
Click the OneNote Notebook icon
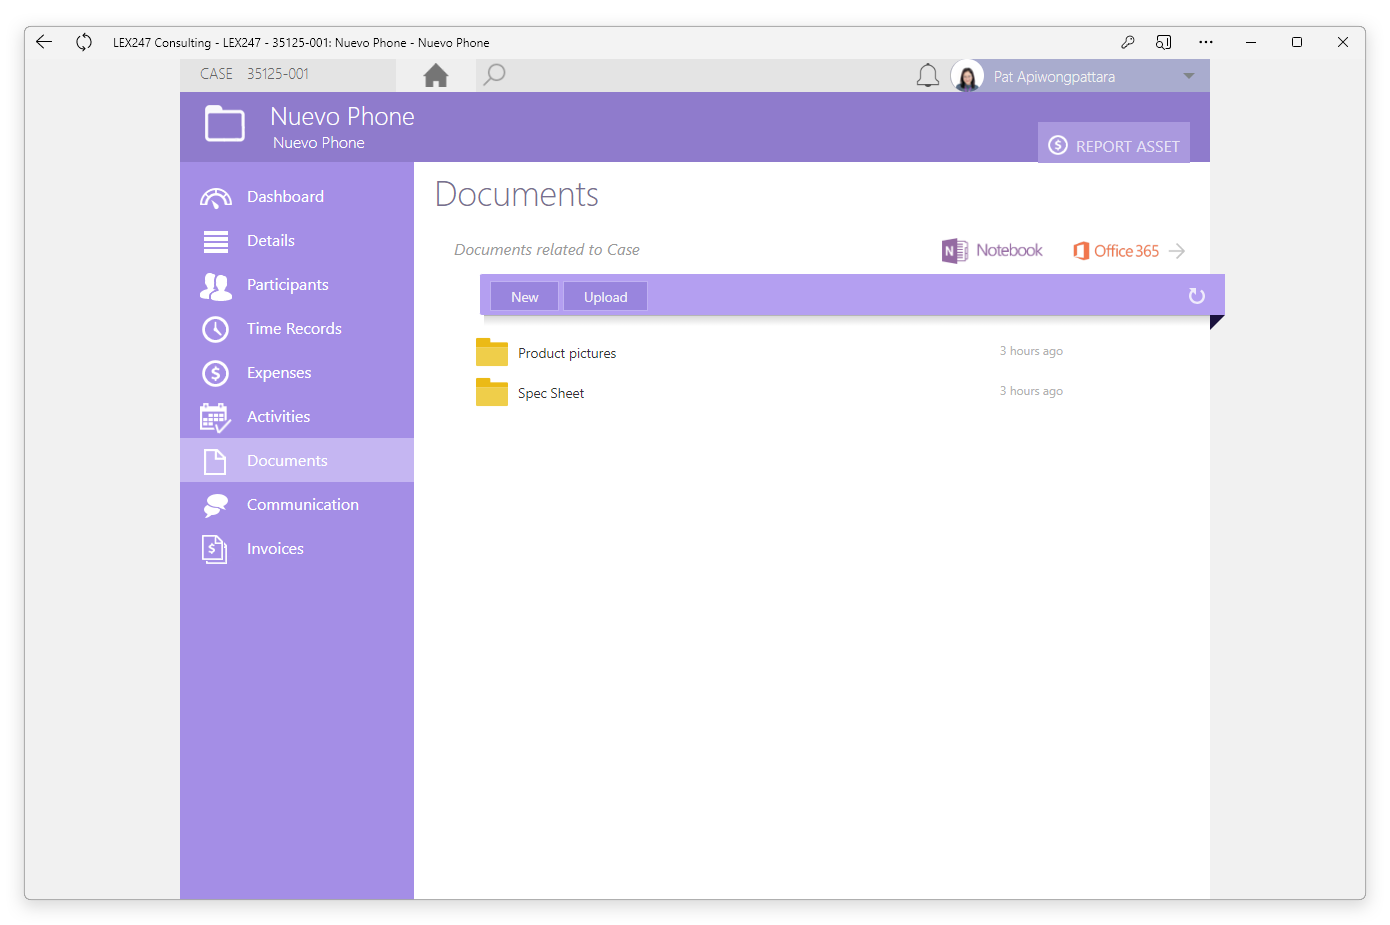click(955, 251)
